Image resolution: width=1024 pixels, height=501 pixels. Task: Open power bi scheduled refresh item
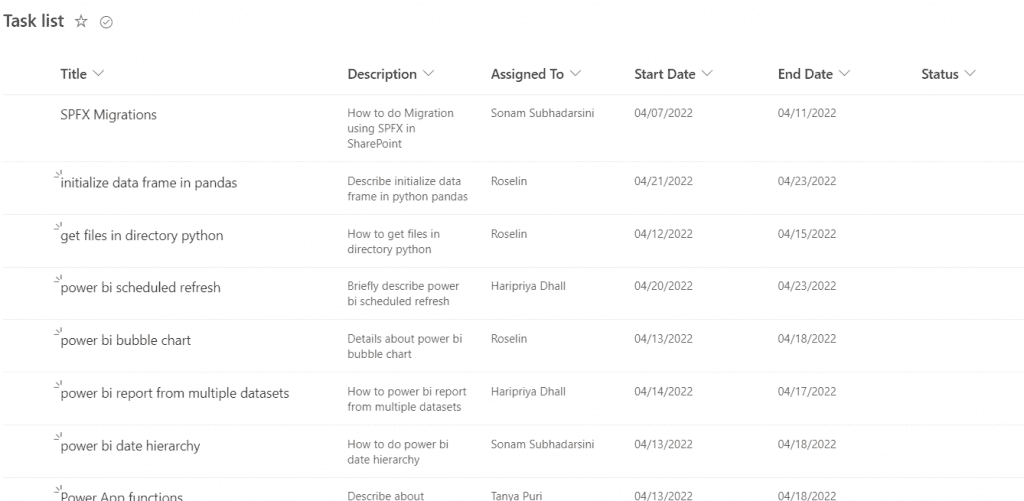pyautogui.click(x=140, y=287)
